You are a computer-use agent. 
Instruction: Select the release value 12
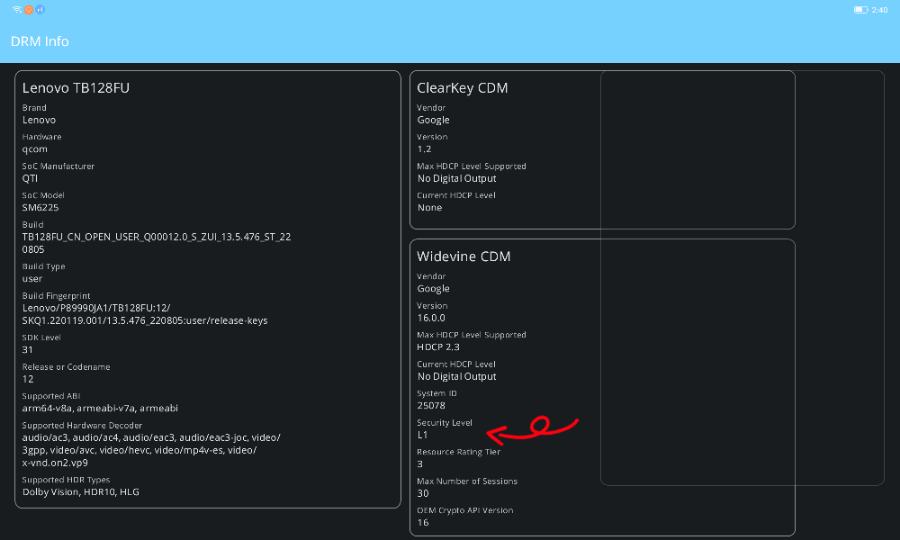28,379
